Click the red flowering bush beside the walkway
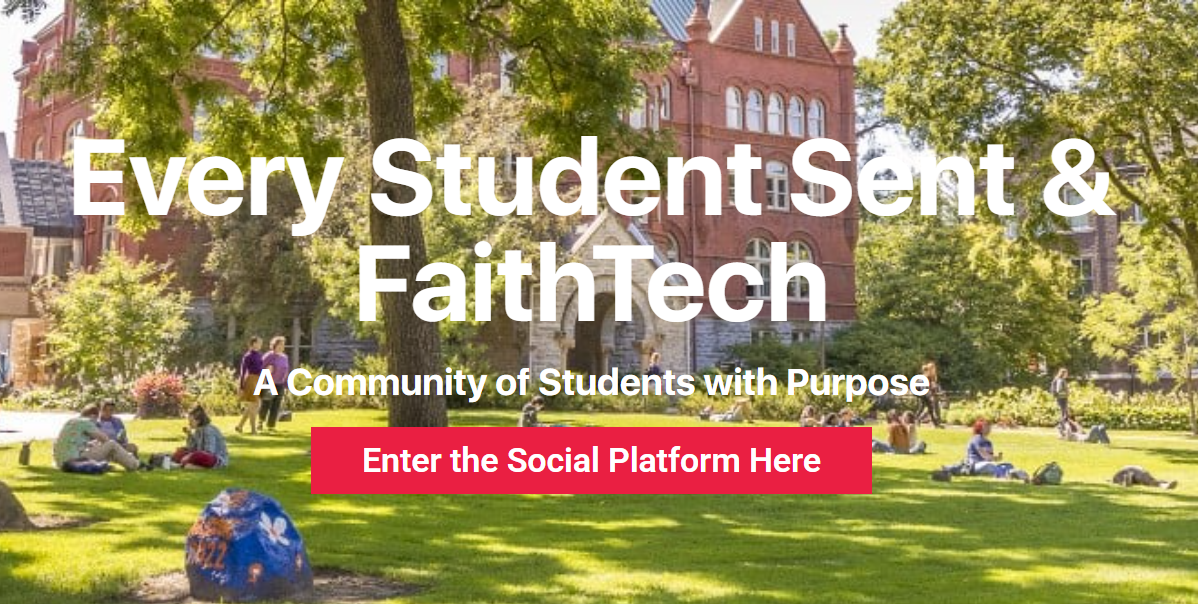The image size is (1198, 604). click(x=160, y=394)
